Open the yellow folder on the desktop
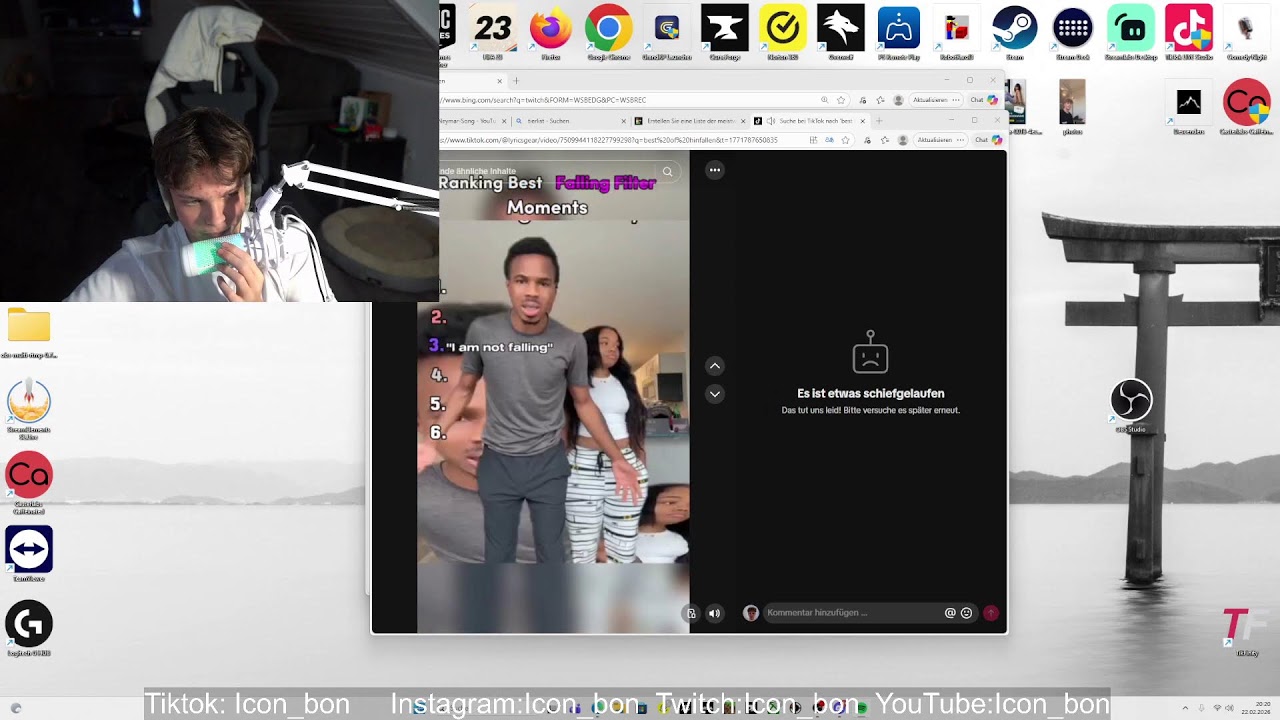This screenshot has height=720, width=1280. pos(29,332)
